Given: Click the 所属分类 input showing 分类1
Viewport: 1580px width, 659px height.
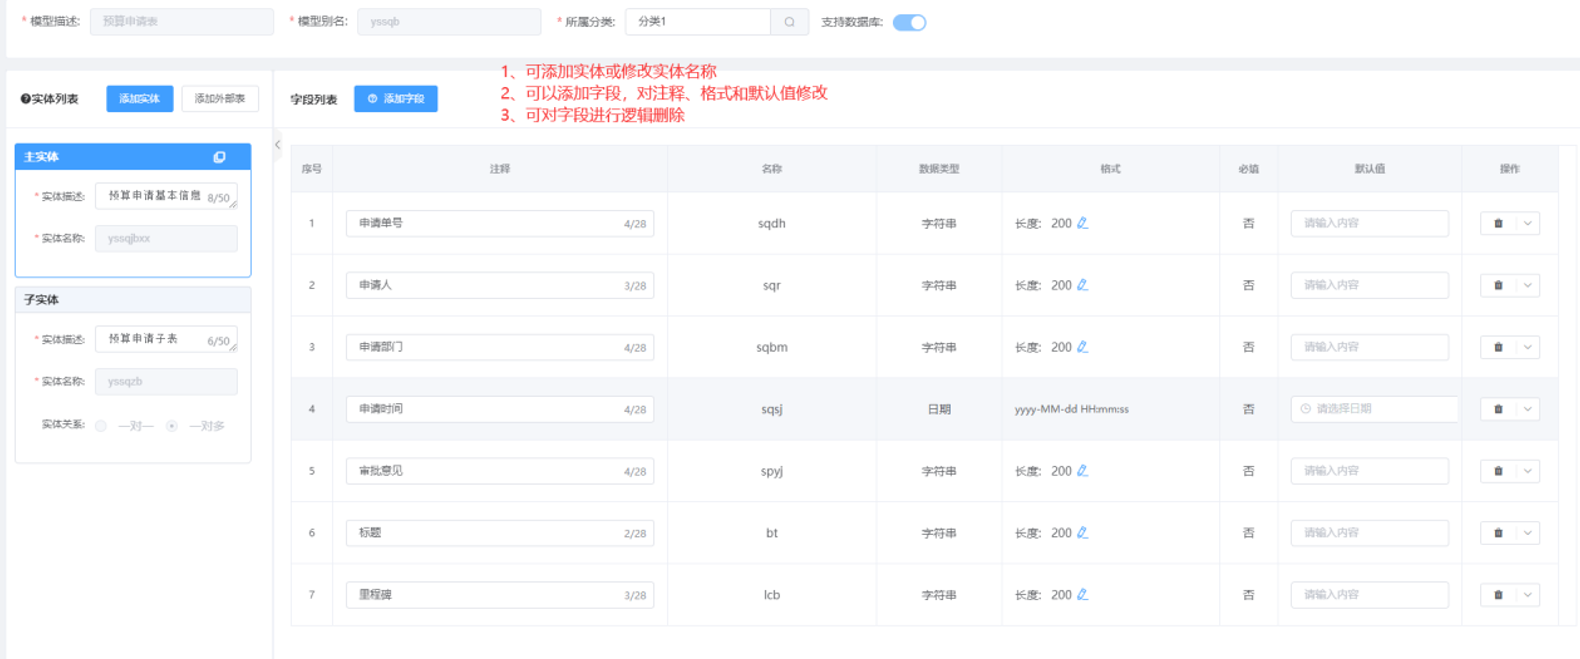Looking at the screenshot, I should (x=698, y=22).
